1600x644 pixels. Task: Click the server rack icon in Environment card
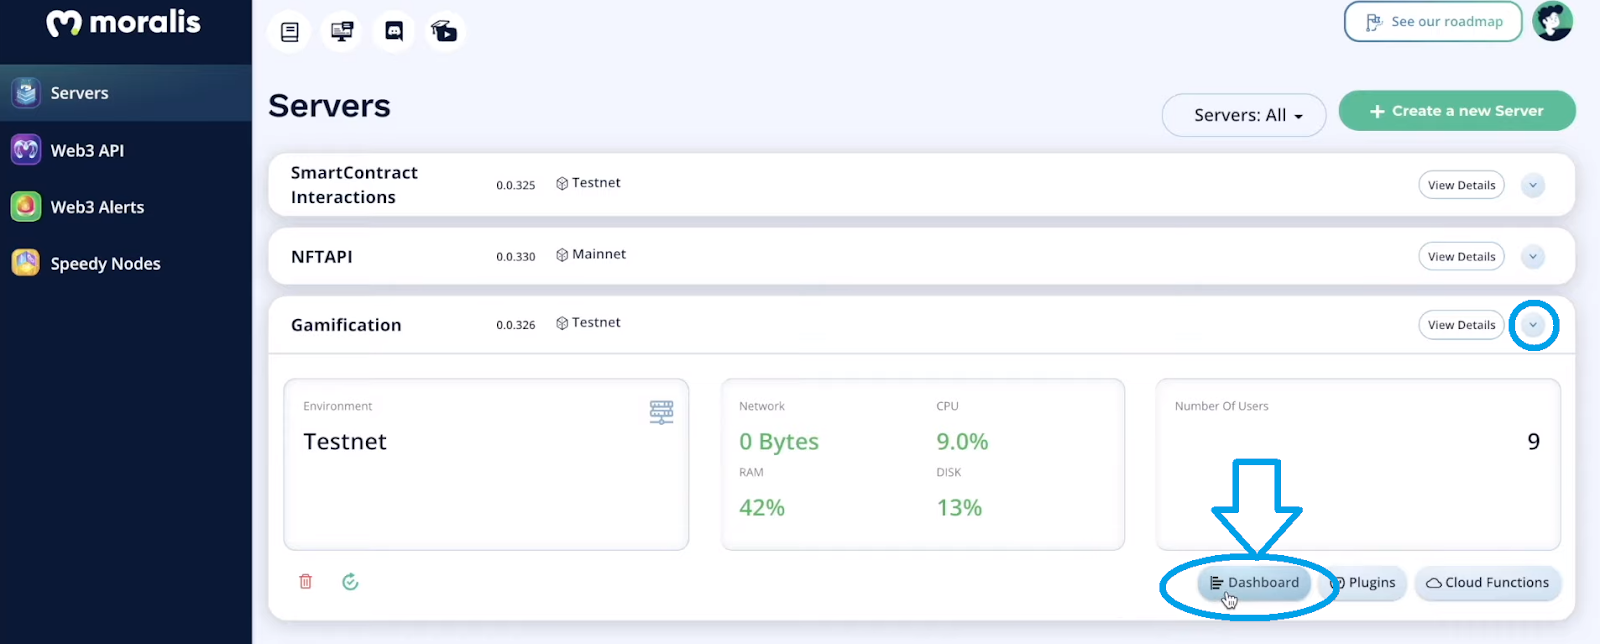[x=661, y=412]
